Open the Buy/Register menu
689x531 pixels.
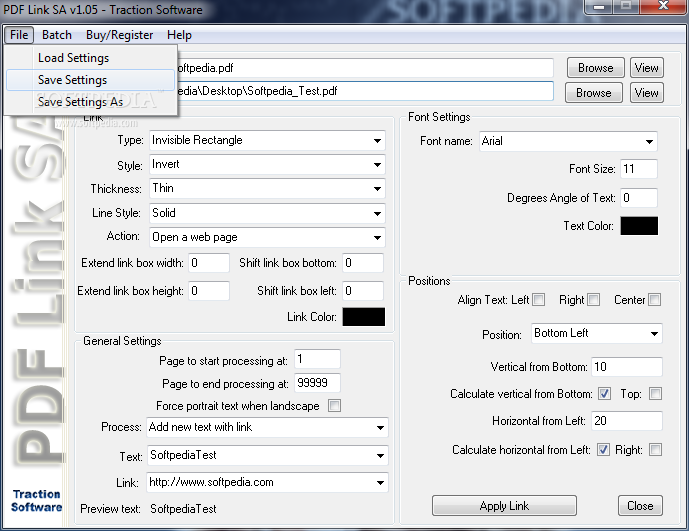coord(120,35)
